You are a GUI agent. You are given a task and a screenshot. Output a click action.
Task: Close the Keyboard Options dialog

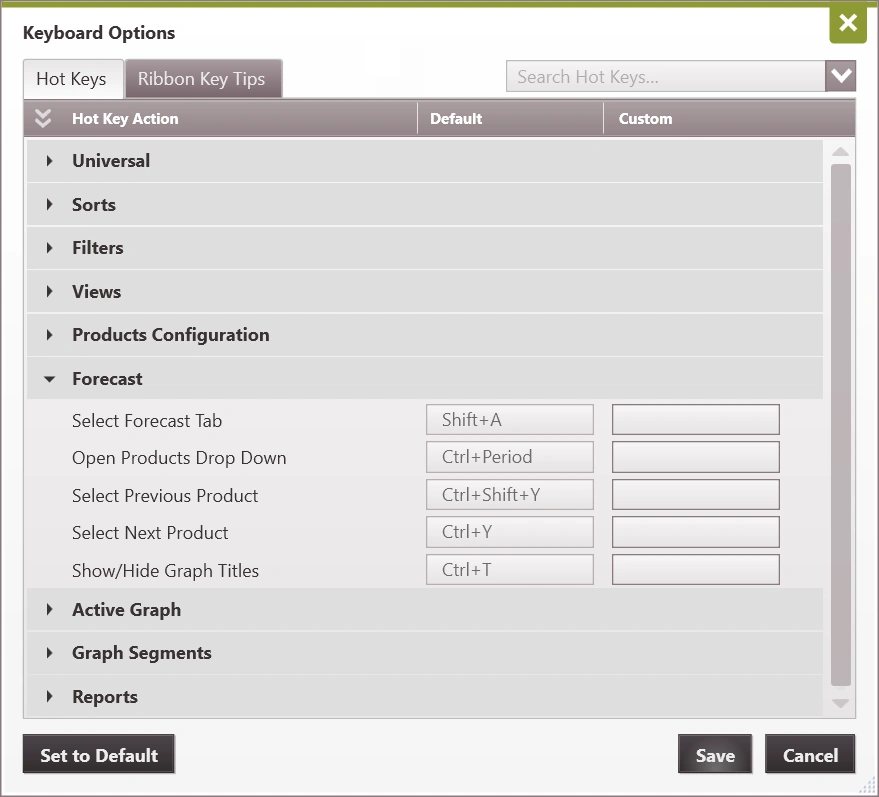click(x=847, y=24)
